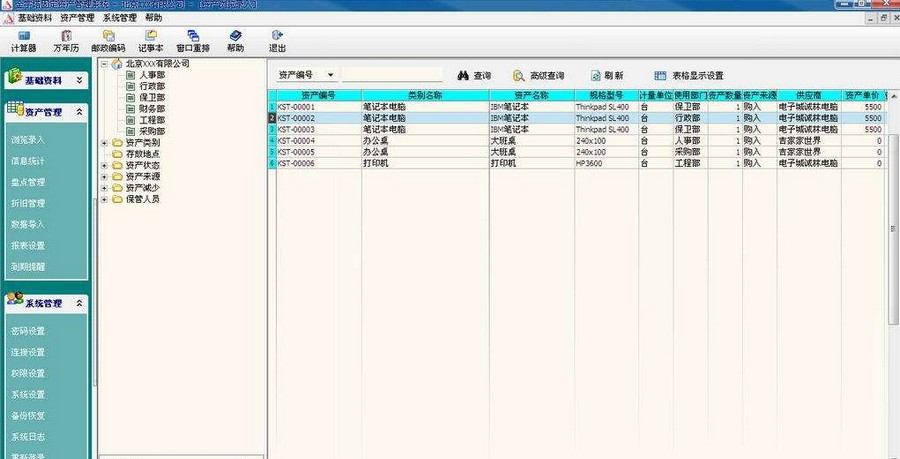This screenshot has height=459, width=900.
Task: Click the 刷新 refresh icon
Action: [596, 76]
